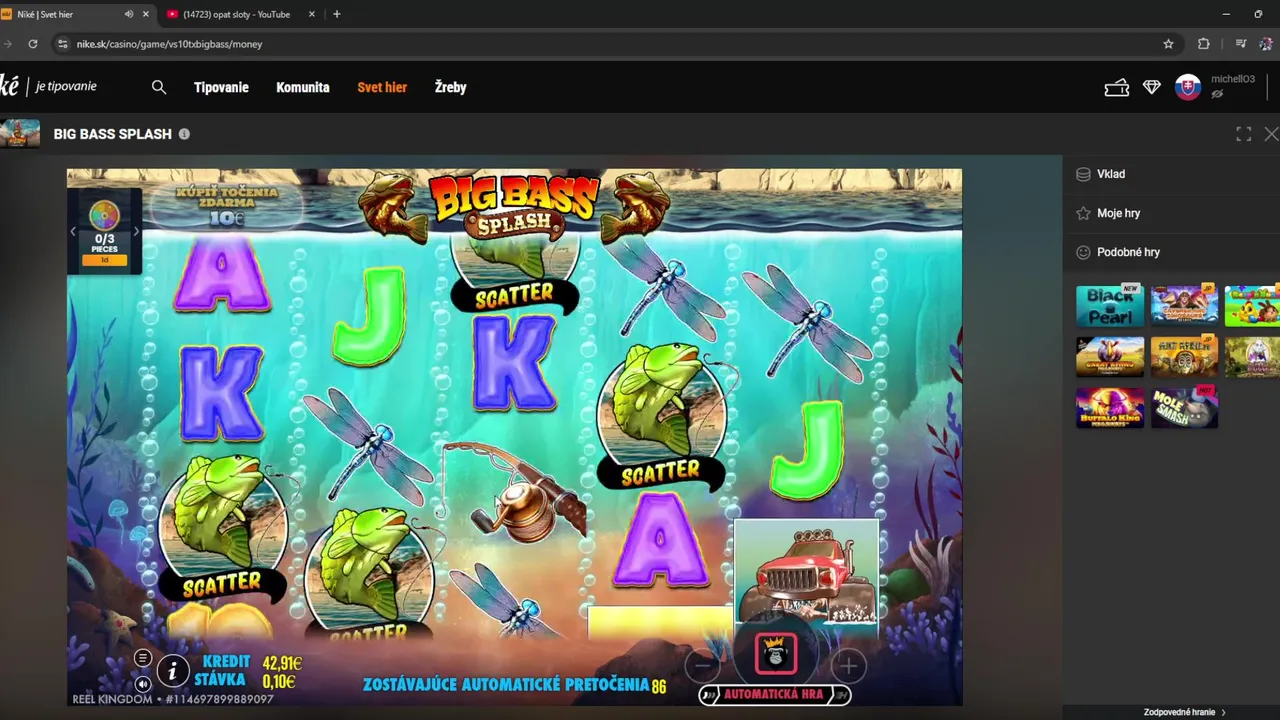Decrease bet with the minus button
This screenshot has height=720, width=1280.
click(703, 665)
